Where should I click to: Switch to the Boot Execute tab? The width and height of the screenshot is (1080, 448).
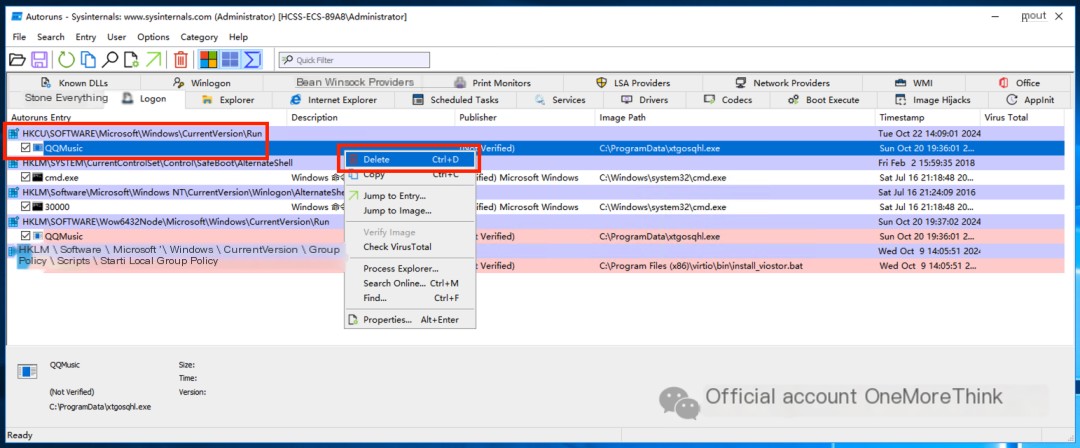pyautogui.click(x=824, y=100)
